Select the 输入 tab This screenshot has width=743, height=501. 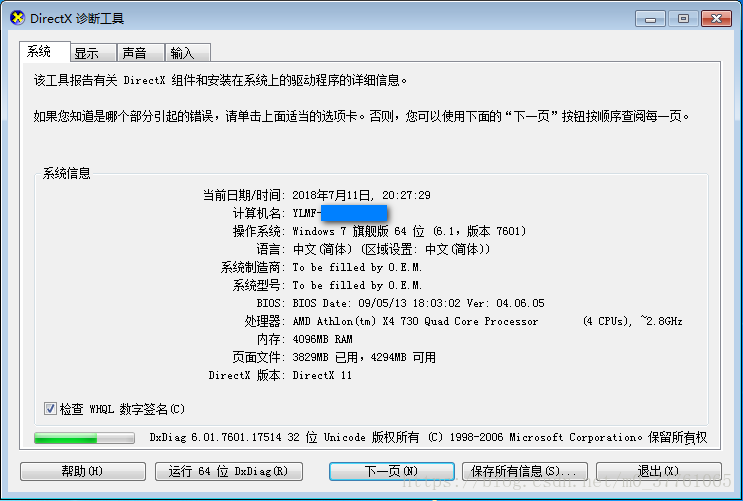point(188,53)
